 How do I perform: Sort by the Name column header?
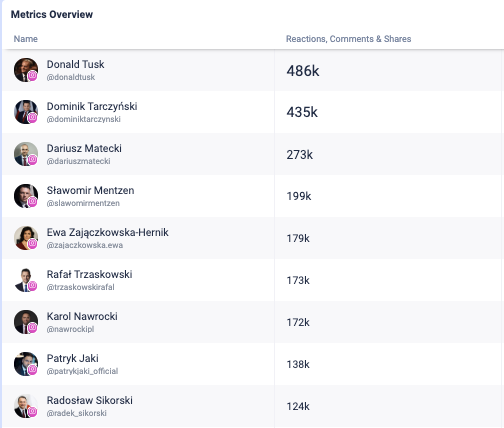pos(26,39)
